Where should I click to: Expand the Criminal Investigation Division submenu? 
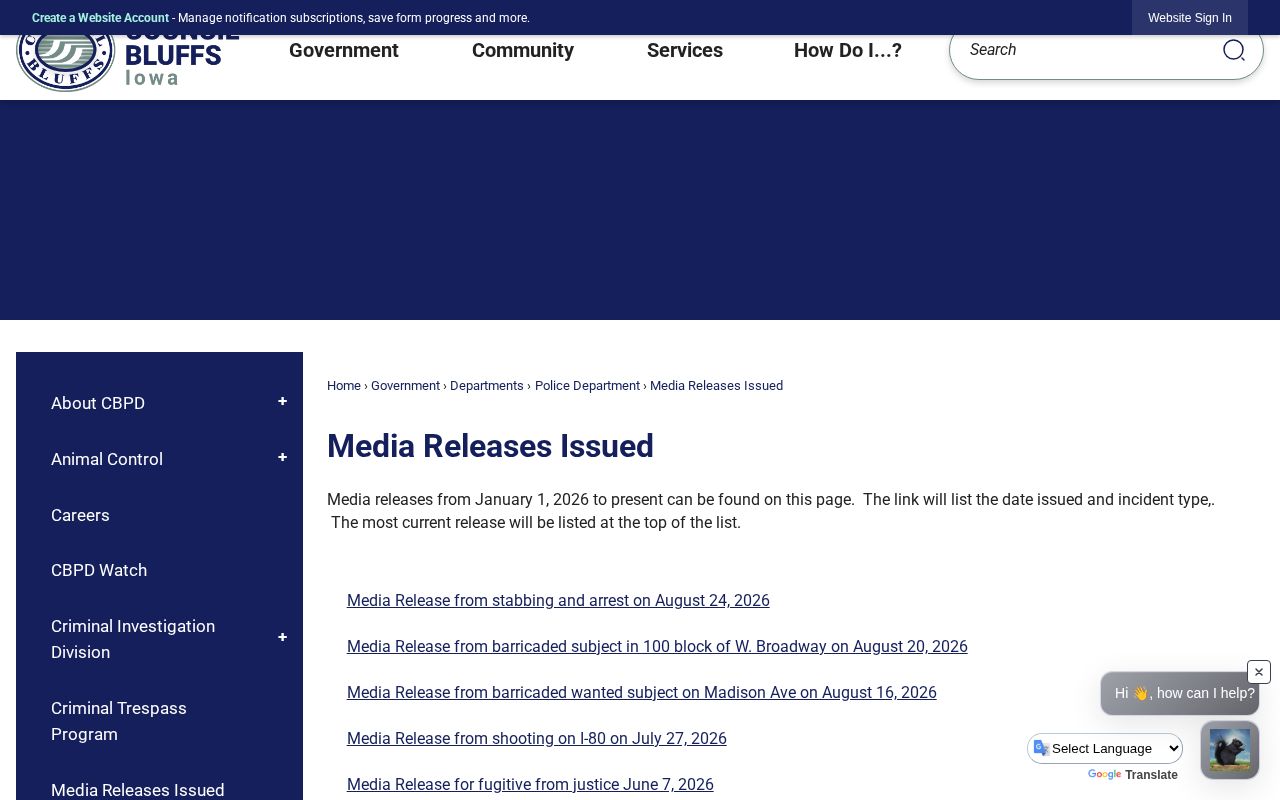coord(282,638)
